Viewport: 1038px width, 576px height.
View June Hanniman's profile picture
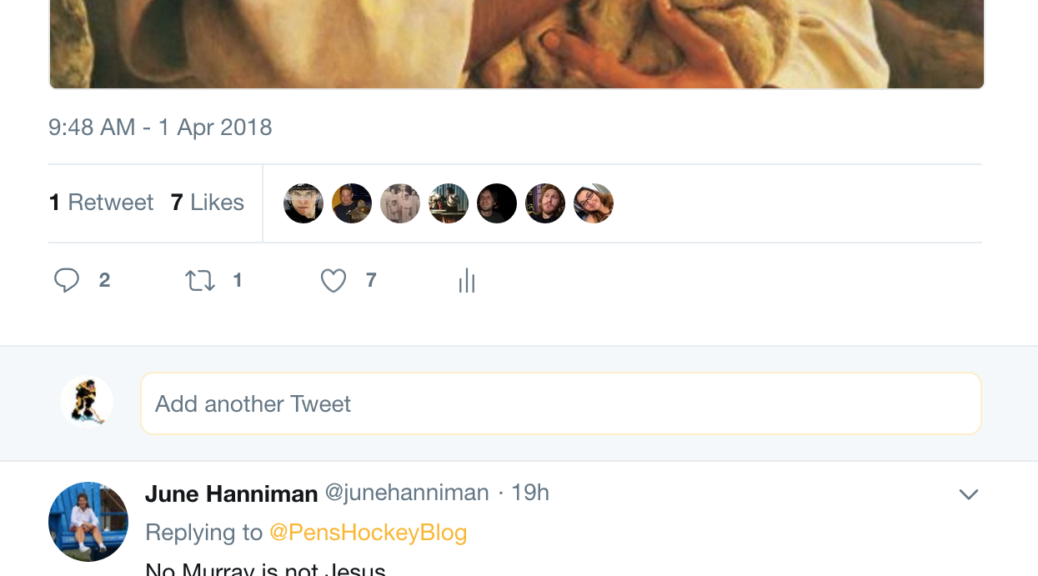pyautogui.click(x=88, y=521)
